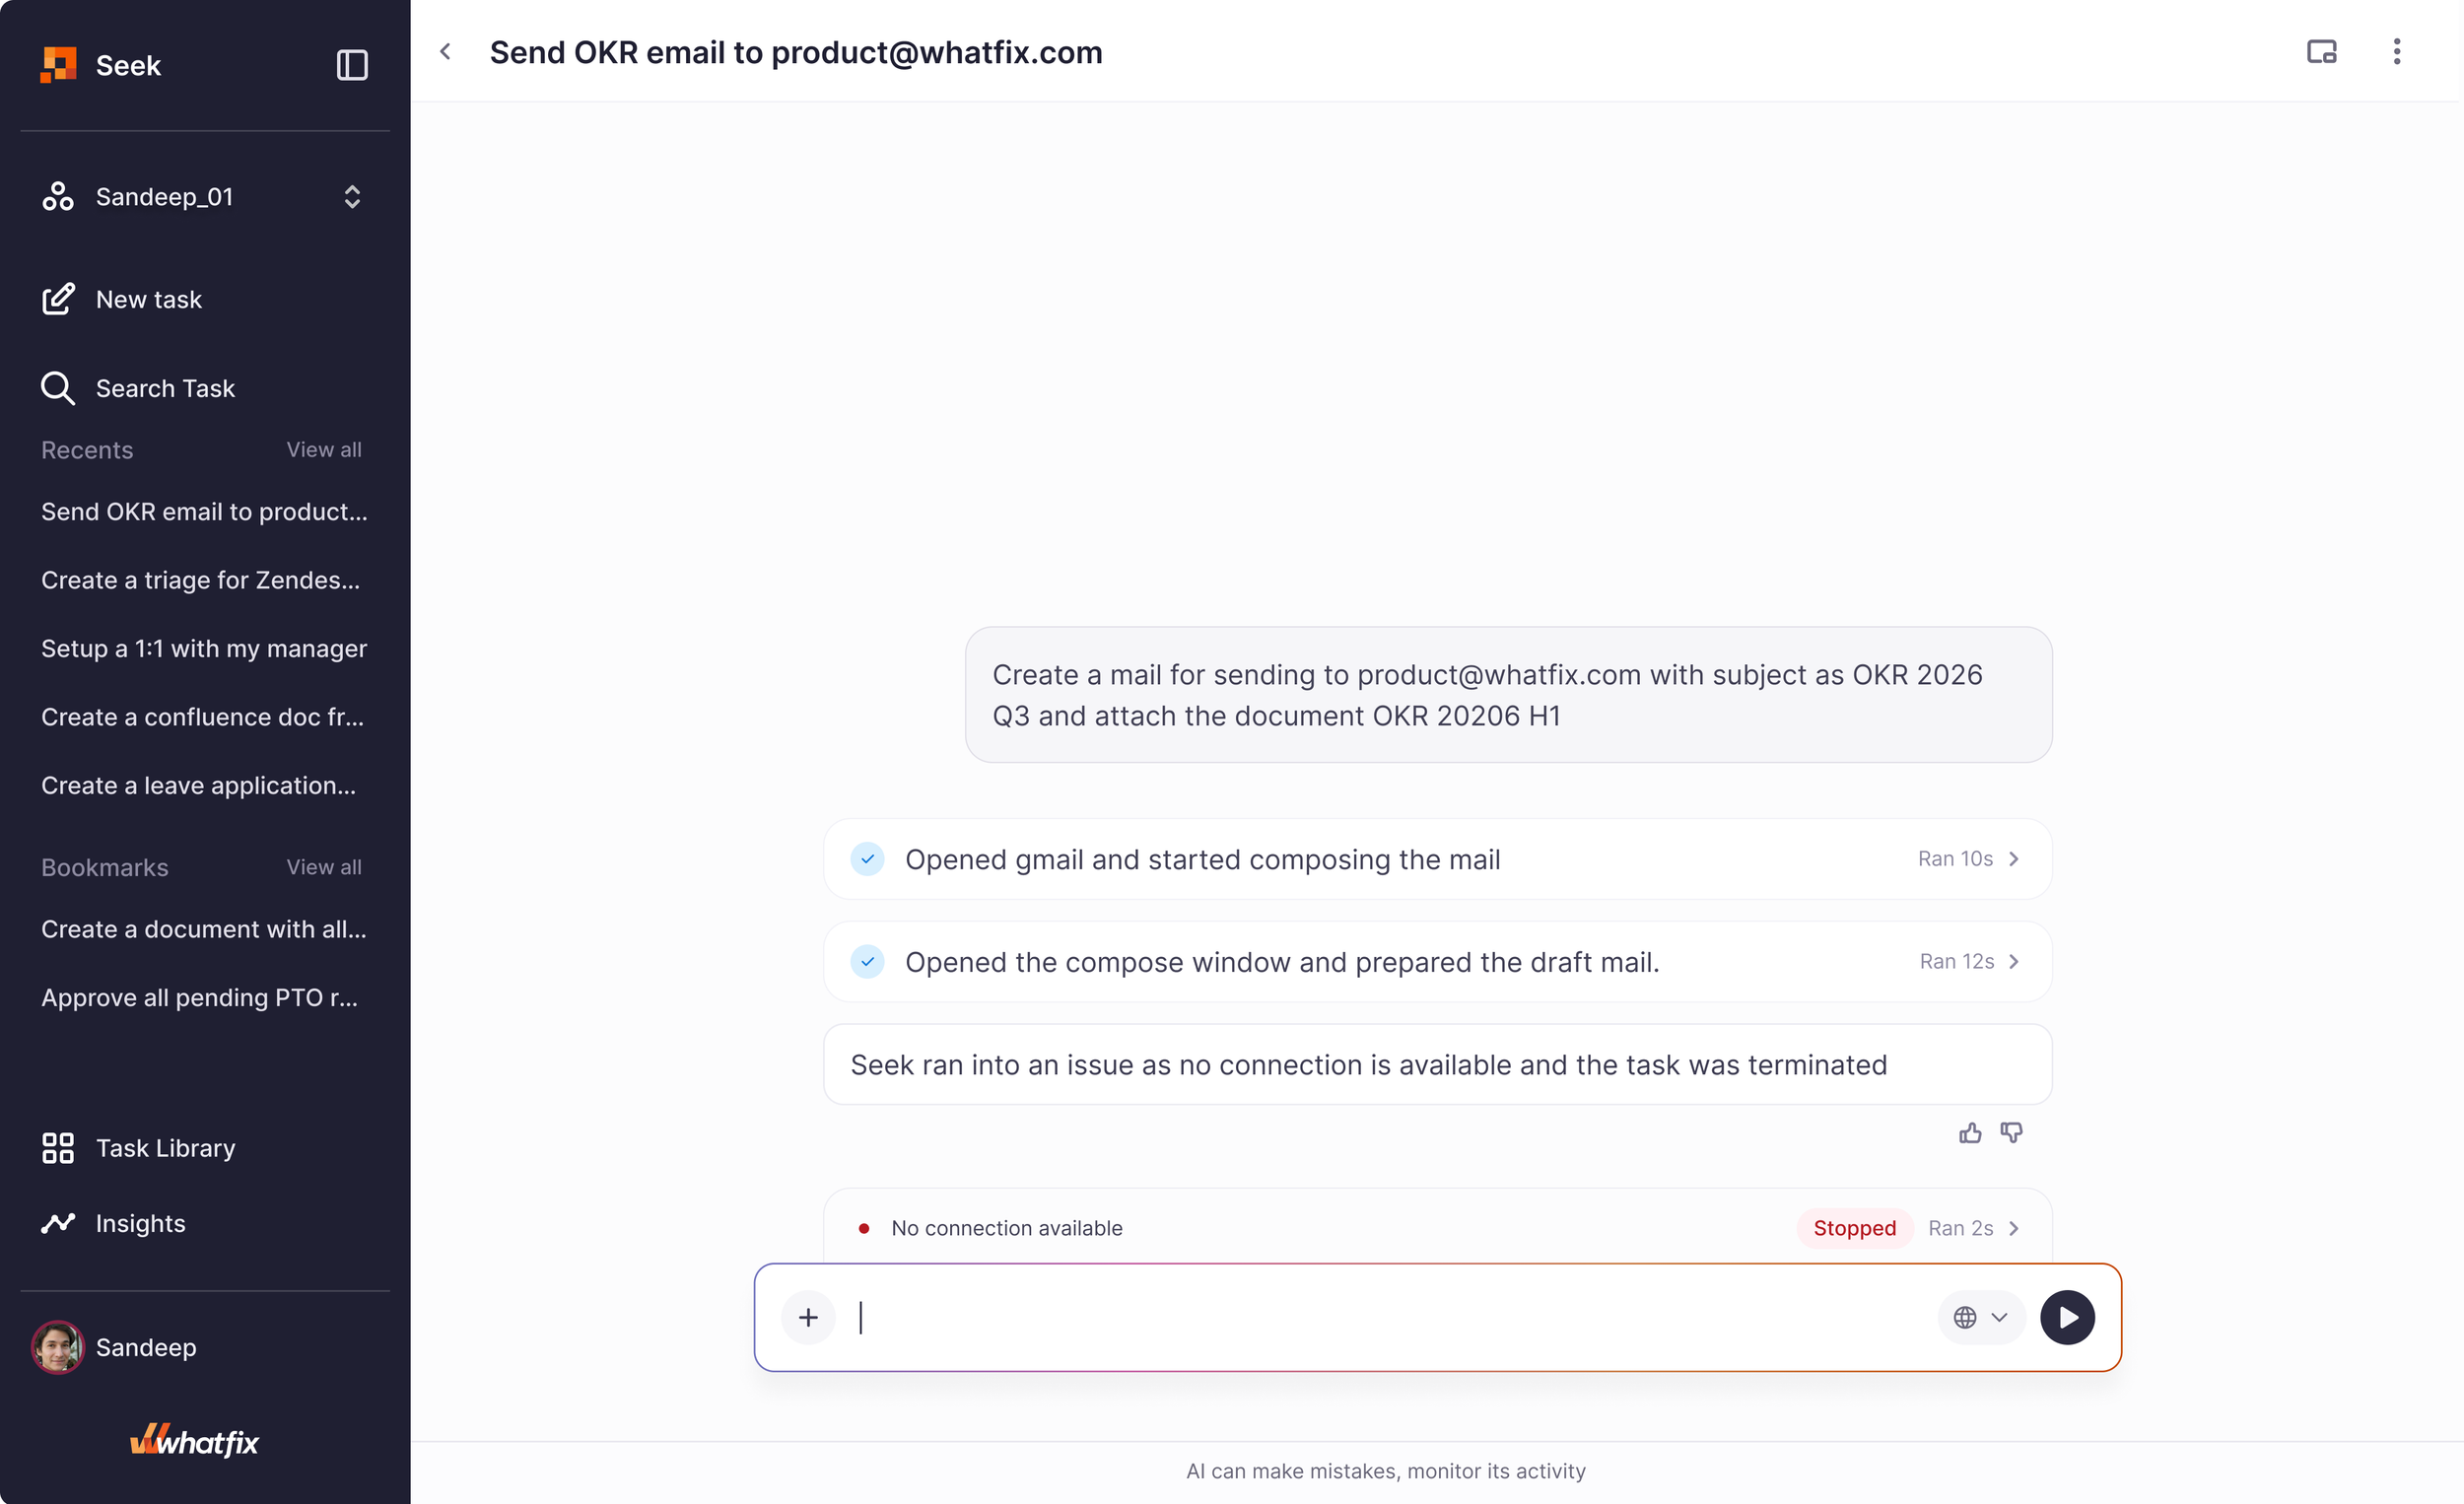Click the plus attachment button
The image size is (2464, 1504).
click(808, 1318)
